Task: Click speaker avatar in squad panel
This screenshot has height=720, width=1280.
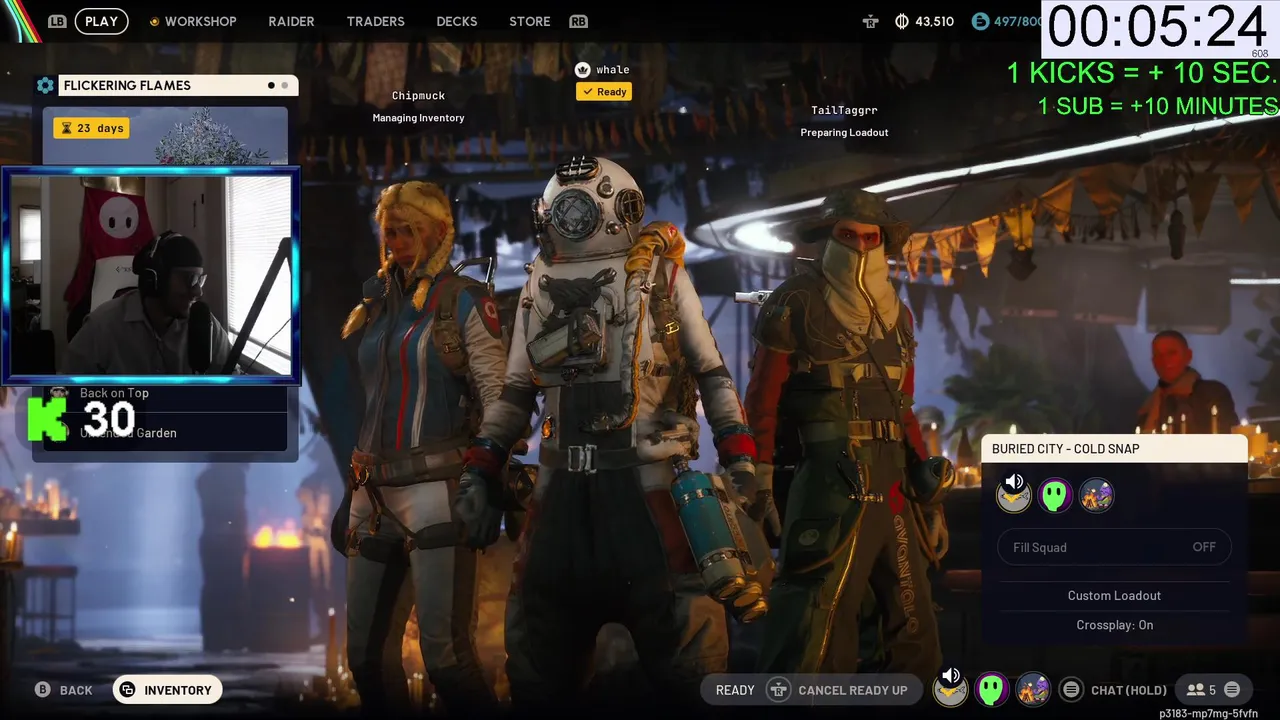Action: click(x=1014, y=494)
